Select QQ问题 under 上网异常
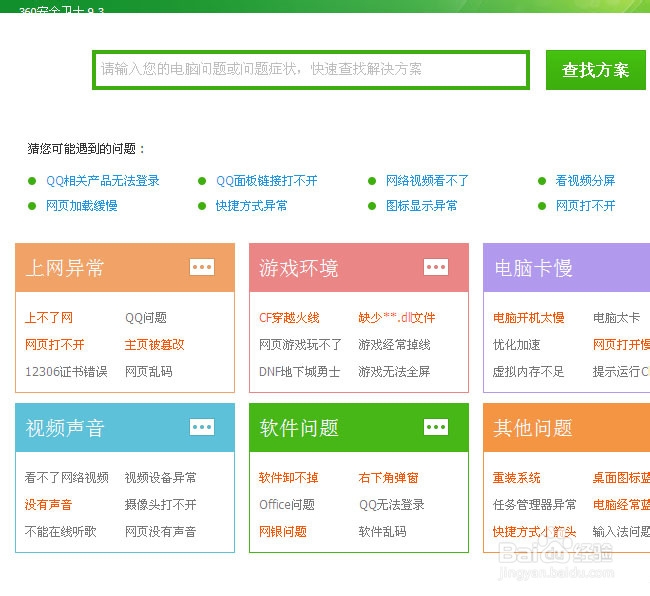 pyautogui.click(x=146, y=318)
